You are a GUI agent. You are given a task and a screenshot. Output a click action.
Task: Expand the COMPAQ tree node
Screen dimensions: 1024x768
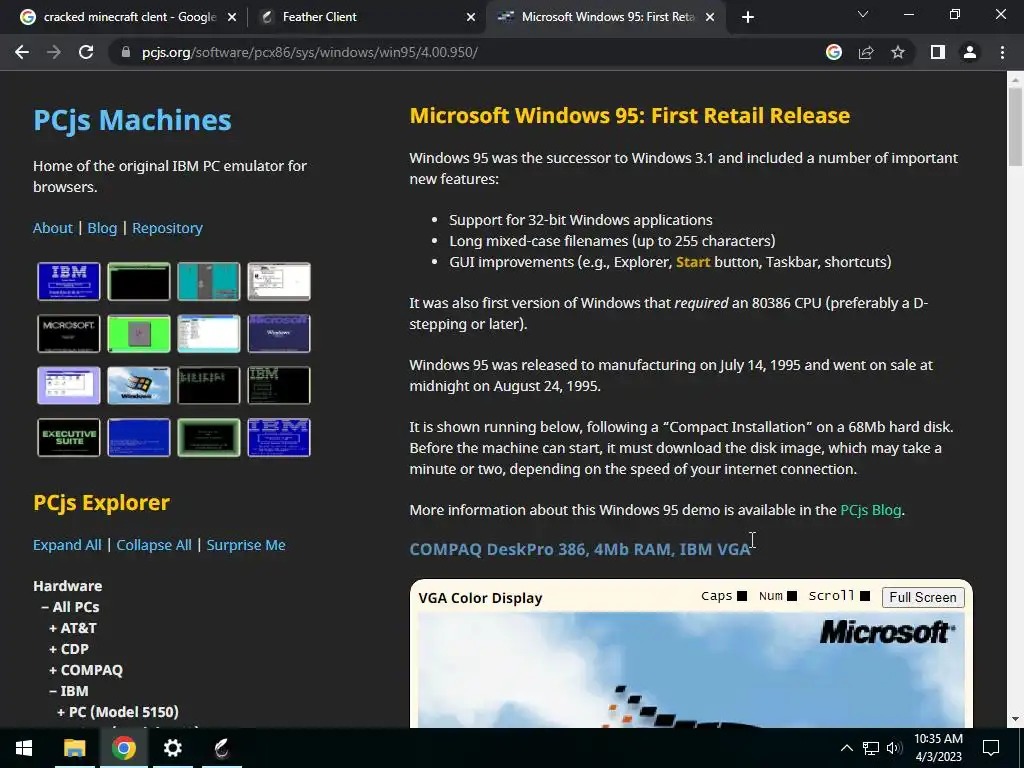(86, 670)
